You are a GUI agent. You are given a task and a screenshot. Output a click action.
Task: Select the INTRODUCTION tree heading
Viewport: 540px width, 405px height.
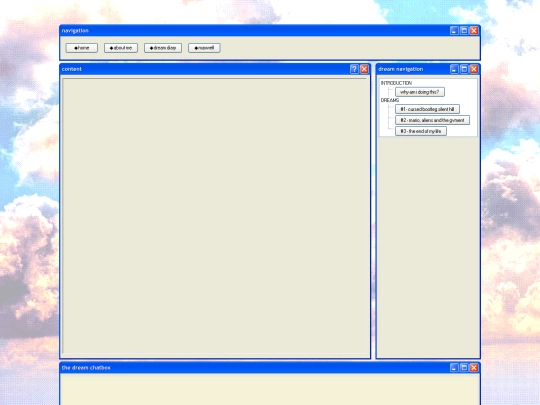coord(396,83)
